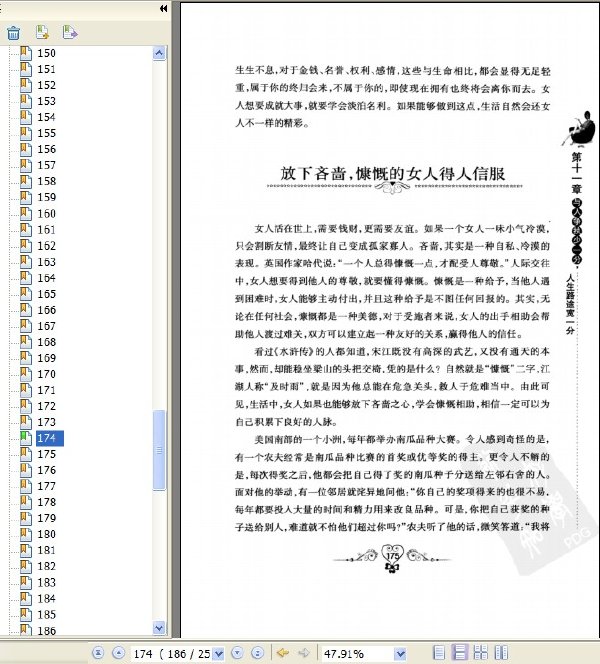Select bookmark 175
The width and height of the screenshot is (600, 664).
46,454
